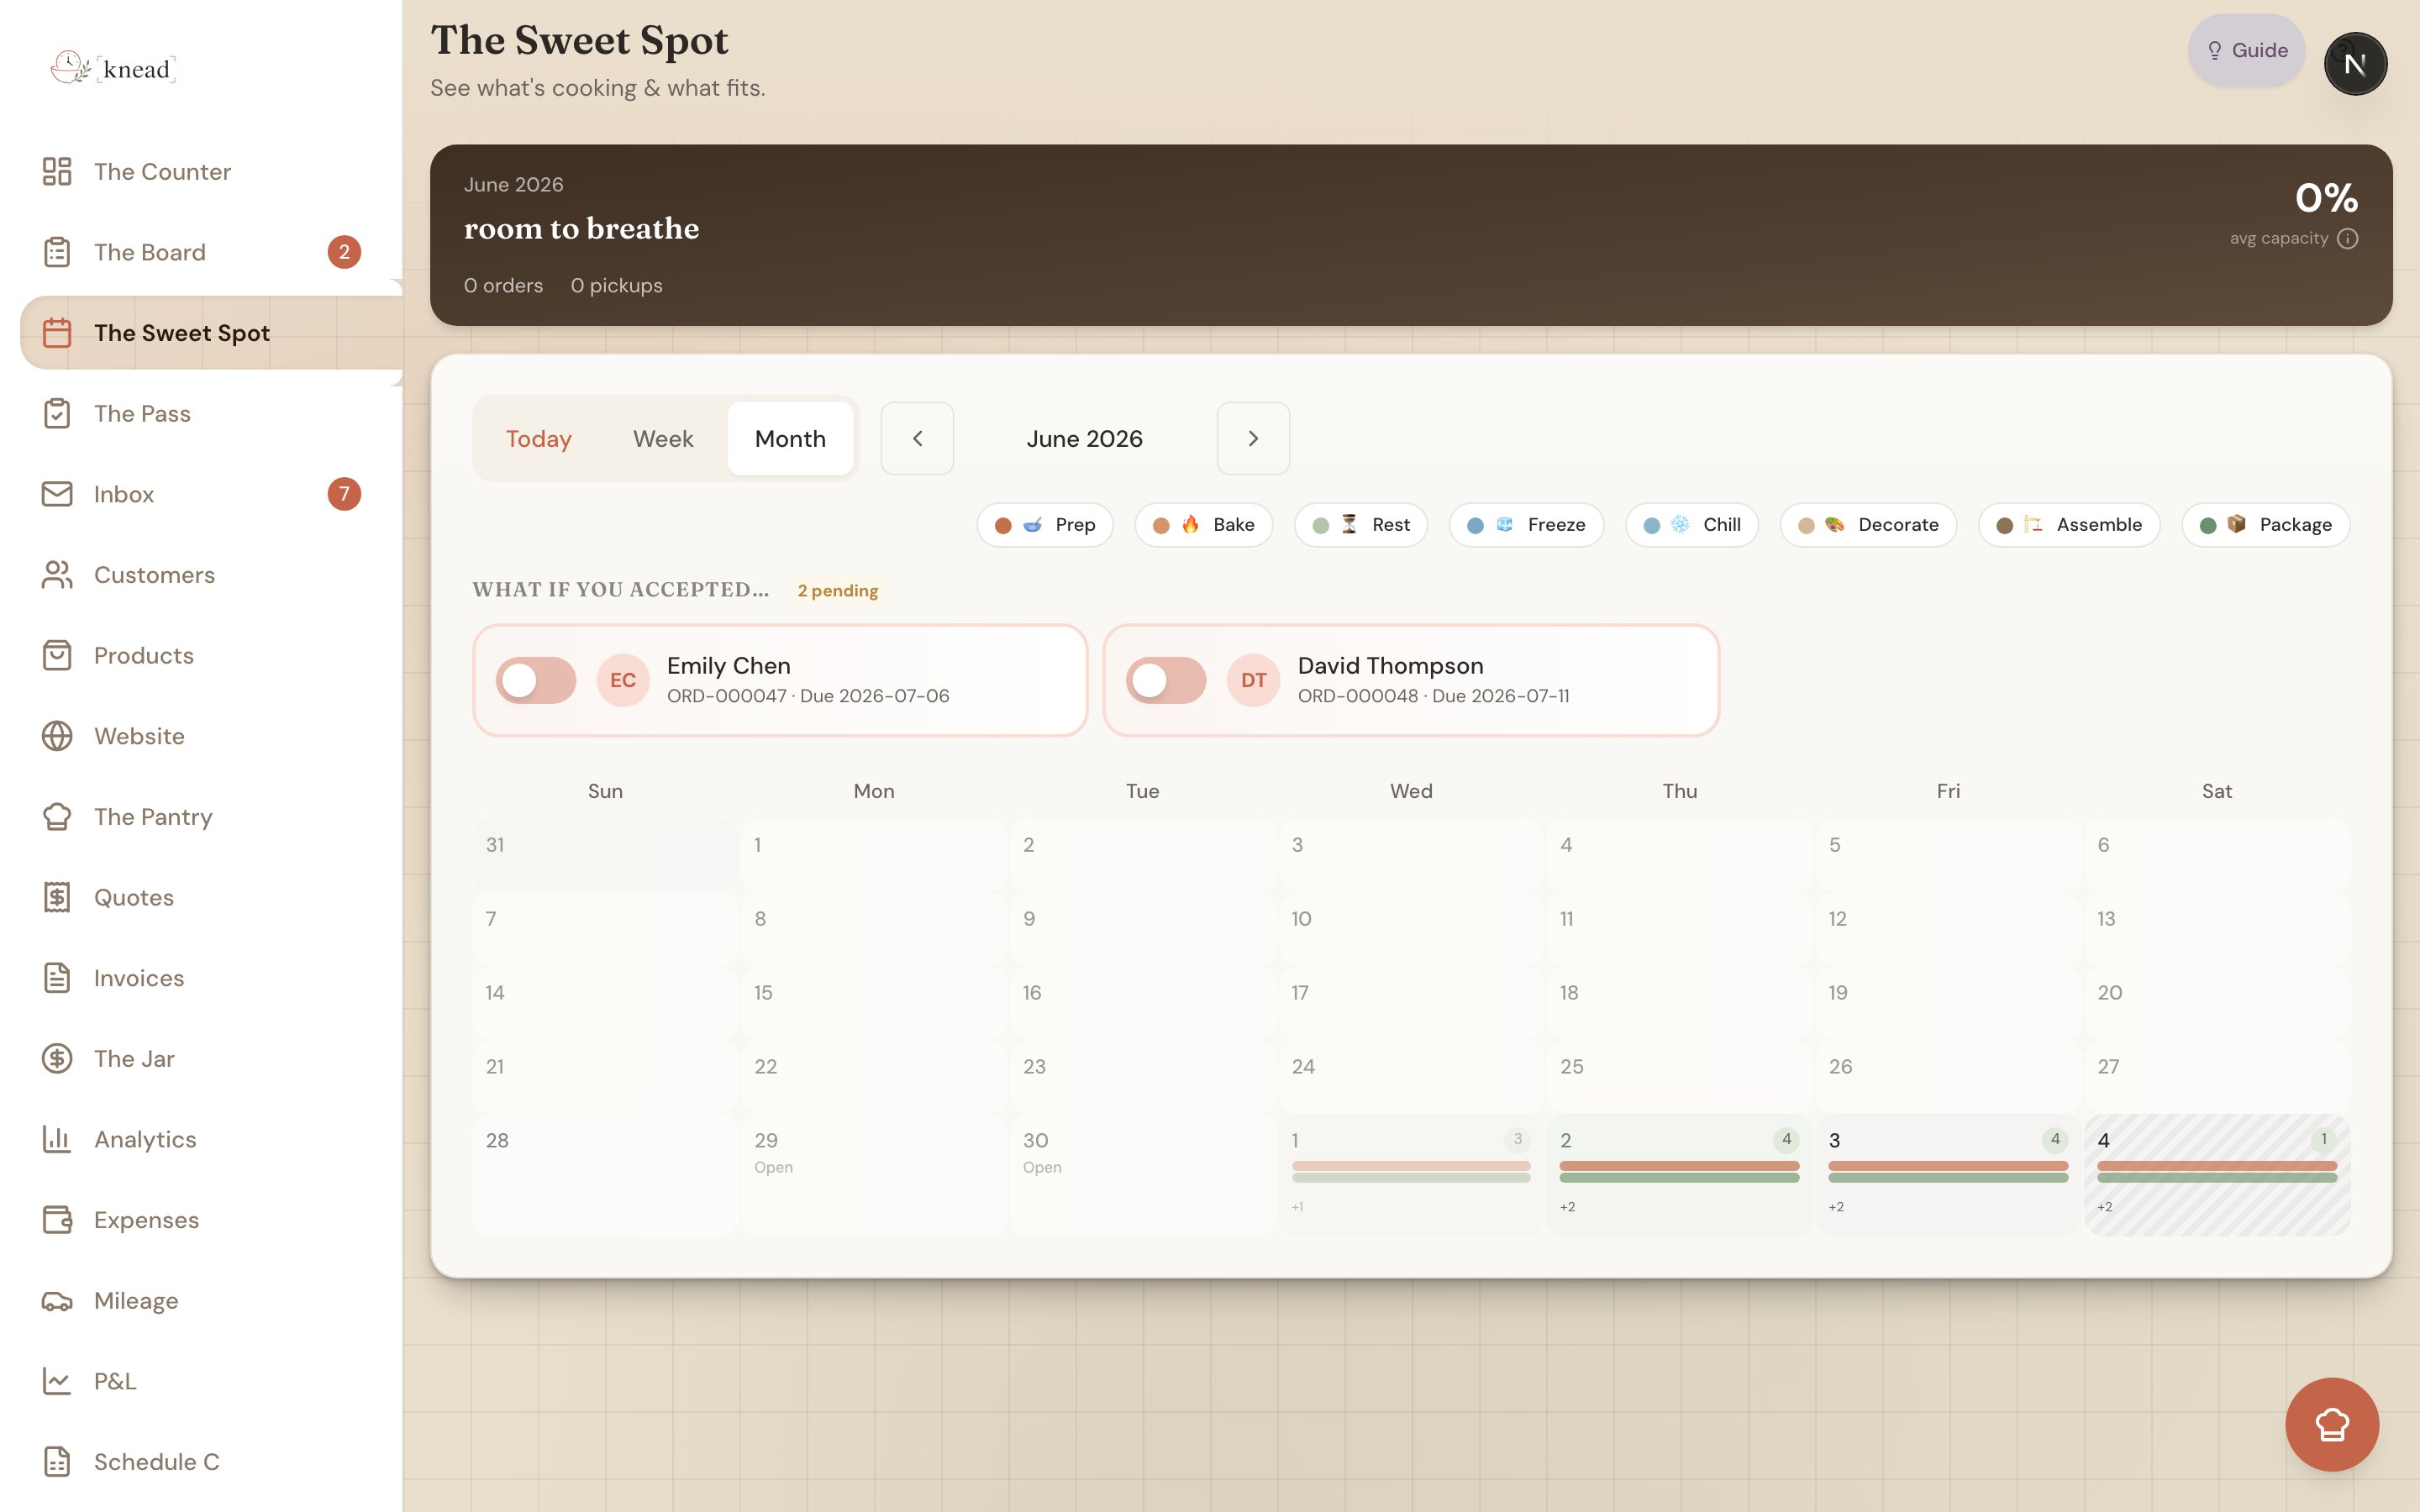Viewport: 2420px width, 1512px height.
Task: Click the Inbox badge showing 7
Action: tap(344, 494)
